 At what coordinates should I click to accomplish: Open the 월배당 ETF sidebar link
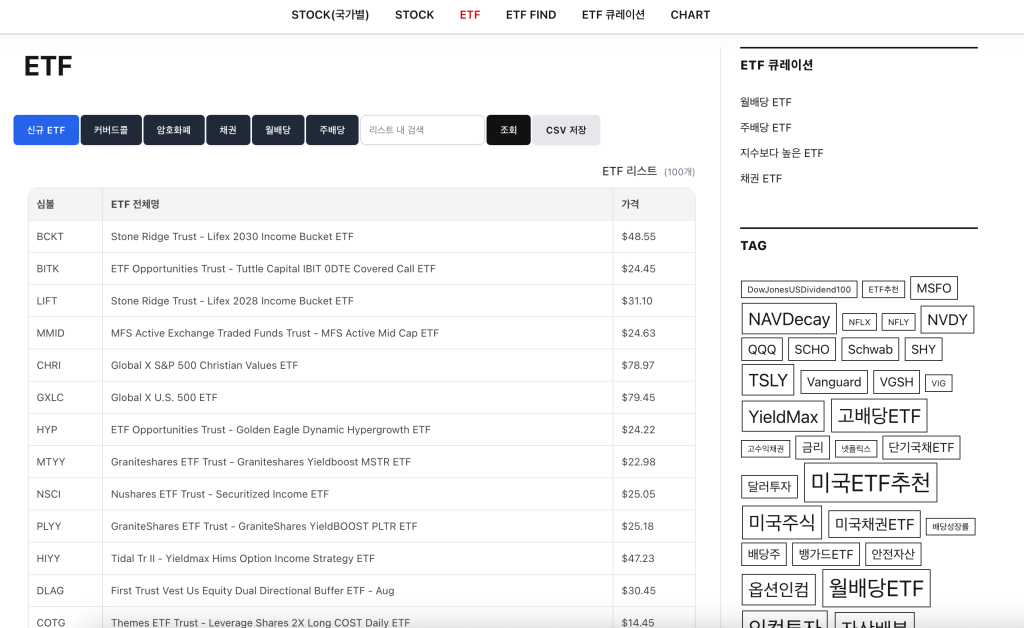[x=766, y=102]
